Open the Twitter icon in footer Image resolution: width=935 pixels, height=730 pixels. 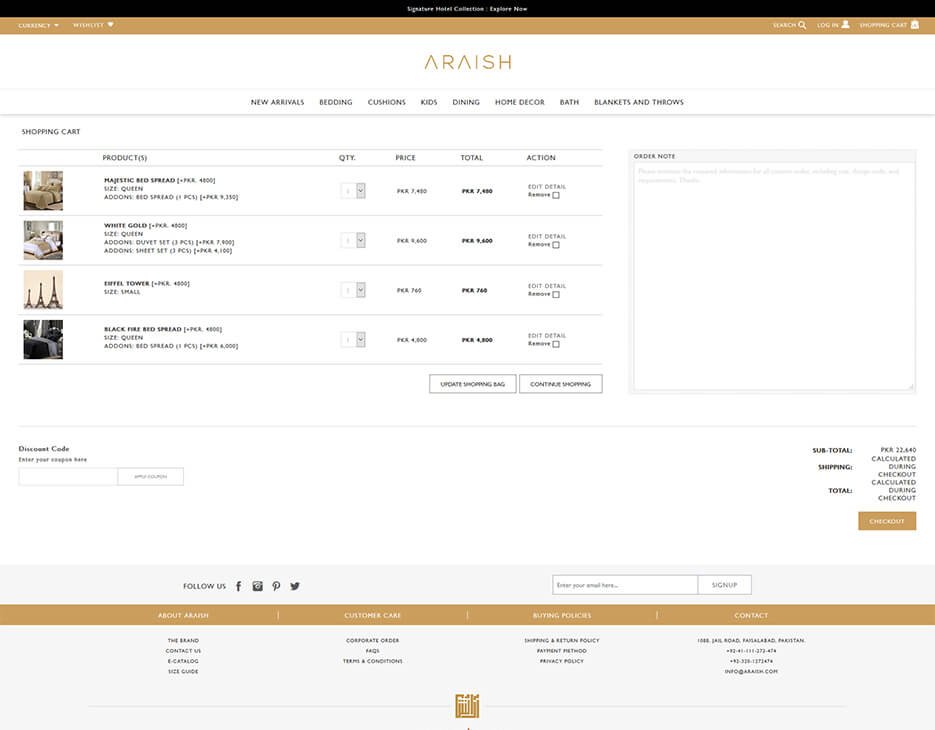click(x=295, y=586)
